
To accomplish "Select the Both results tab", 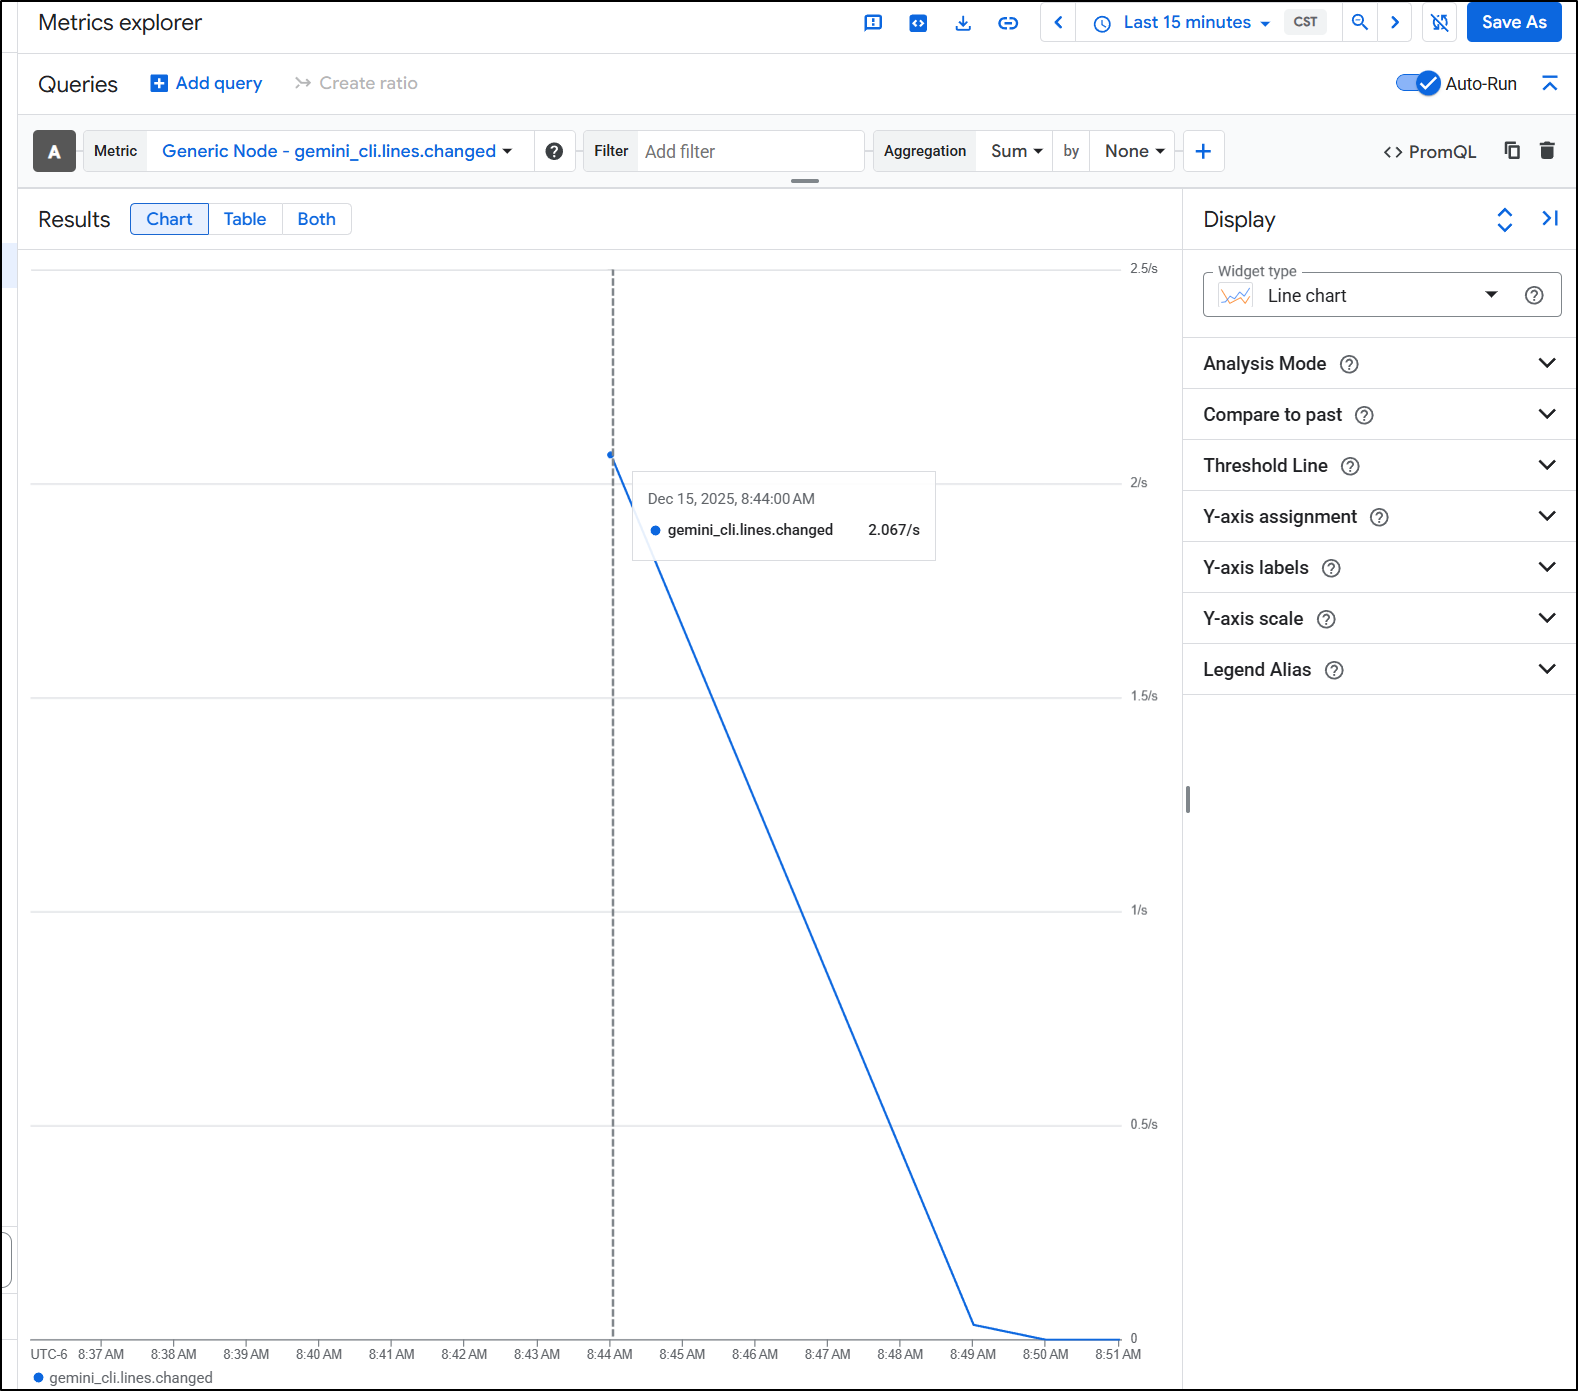I will (316, 219).
